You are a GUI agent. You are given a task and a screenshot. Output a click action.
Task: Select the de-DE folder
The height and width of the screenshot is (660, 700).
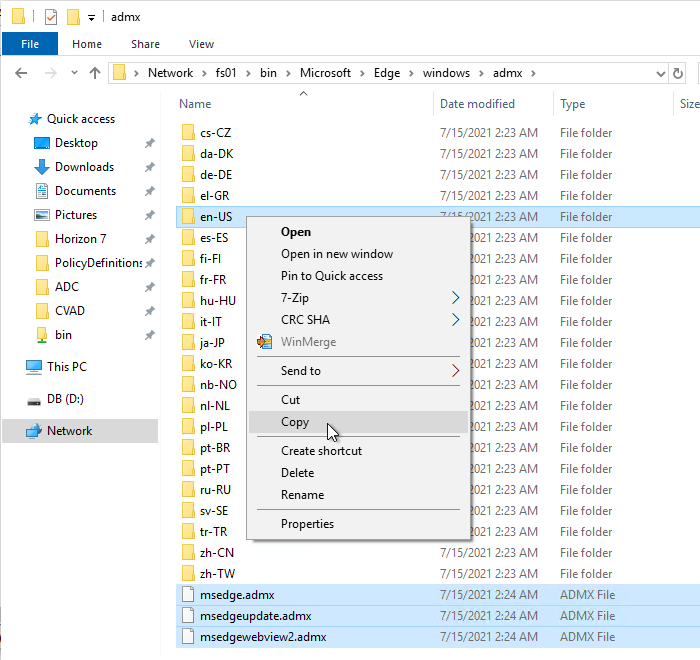(x=216, y=175)
